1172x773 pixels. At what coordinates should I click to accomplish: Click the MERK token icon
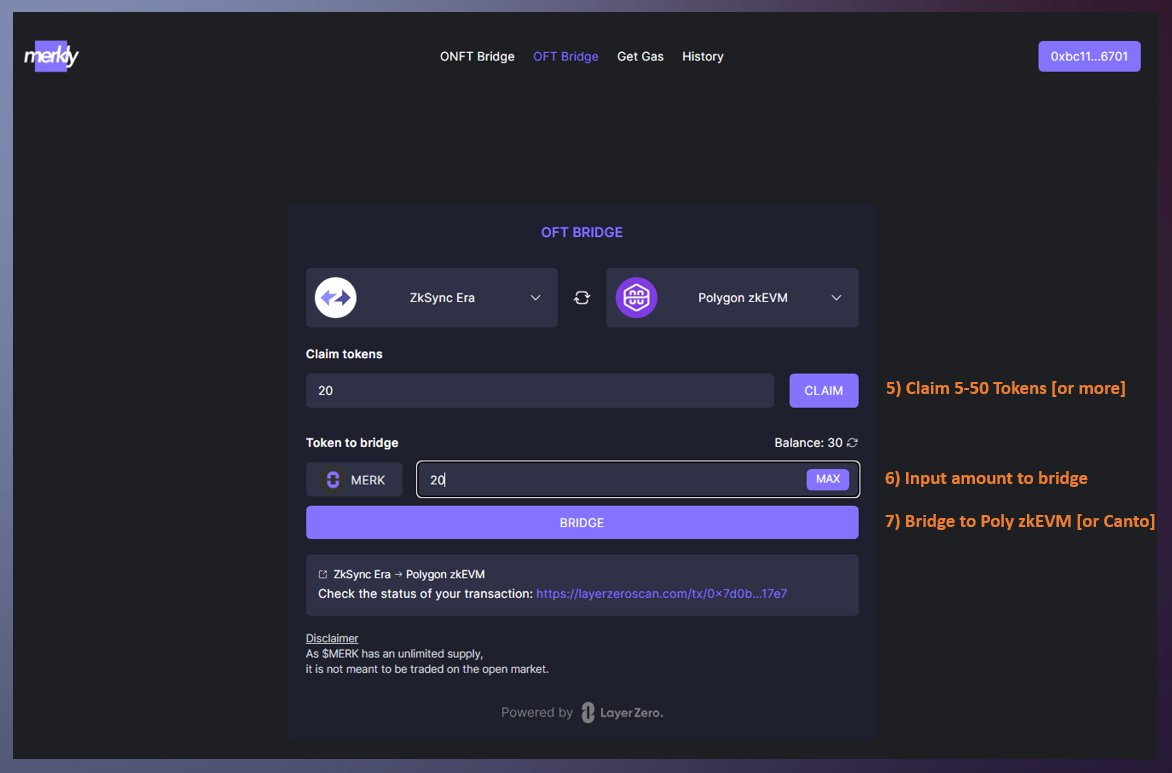332,479
